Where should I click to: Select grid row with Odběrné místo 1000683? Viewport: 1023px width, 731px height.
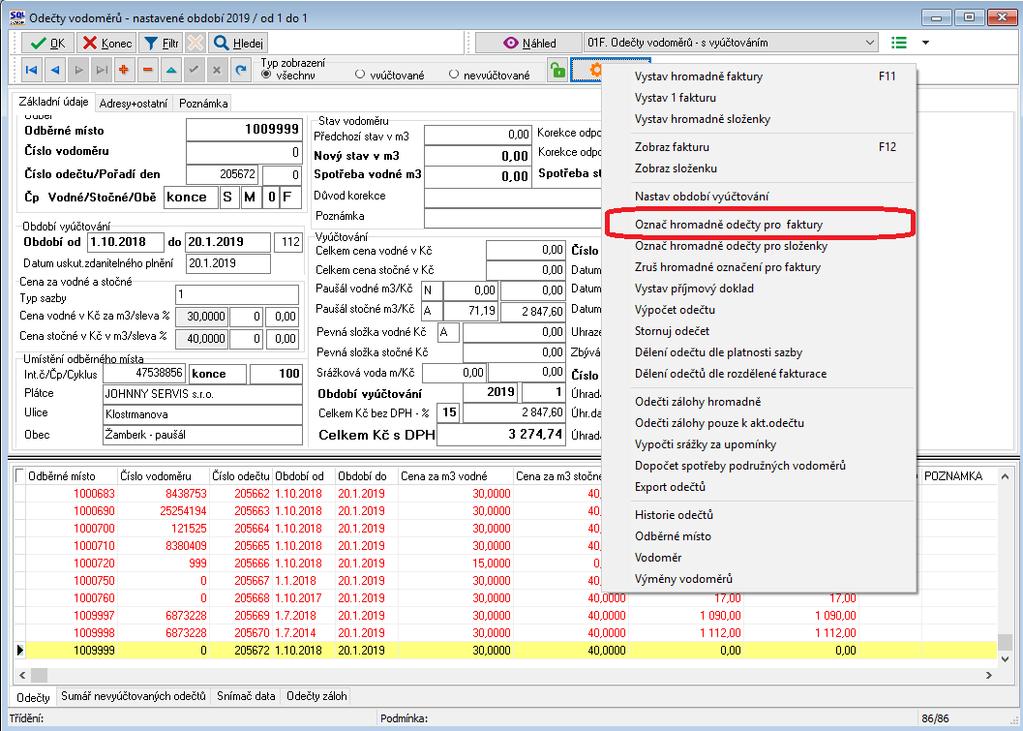tap(506, 493)
